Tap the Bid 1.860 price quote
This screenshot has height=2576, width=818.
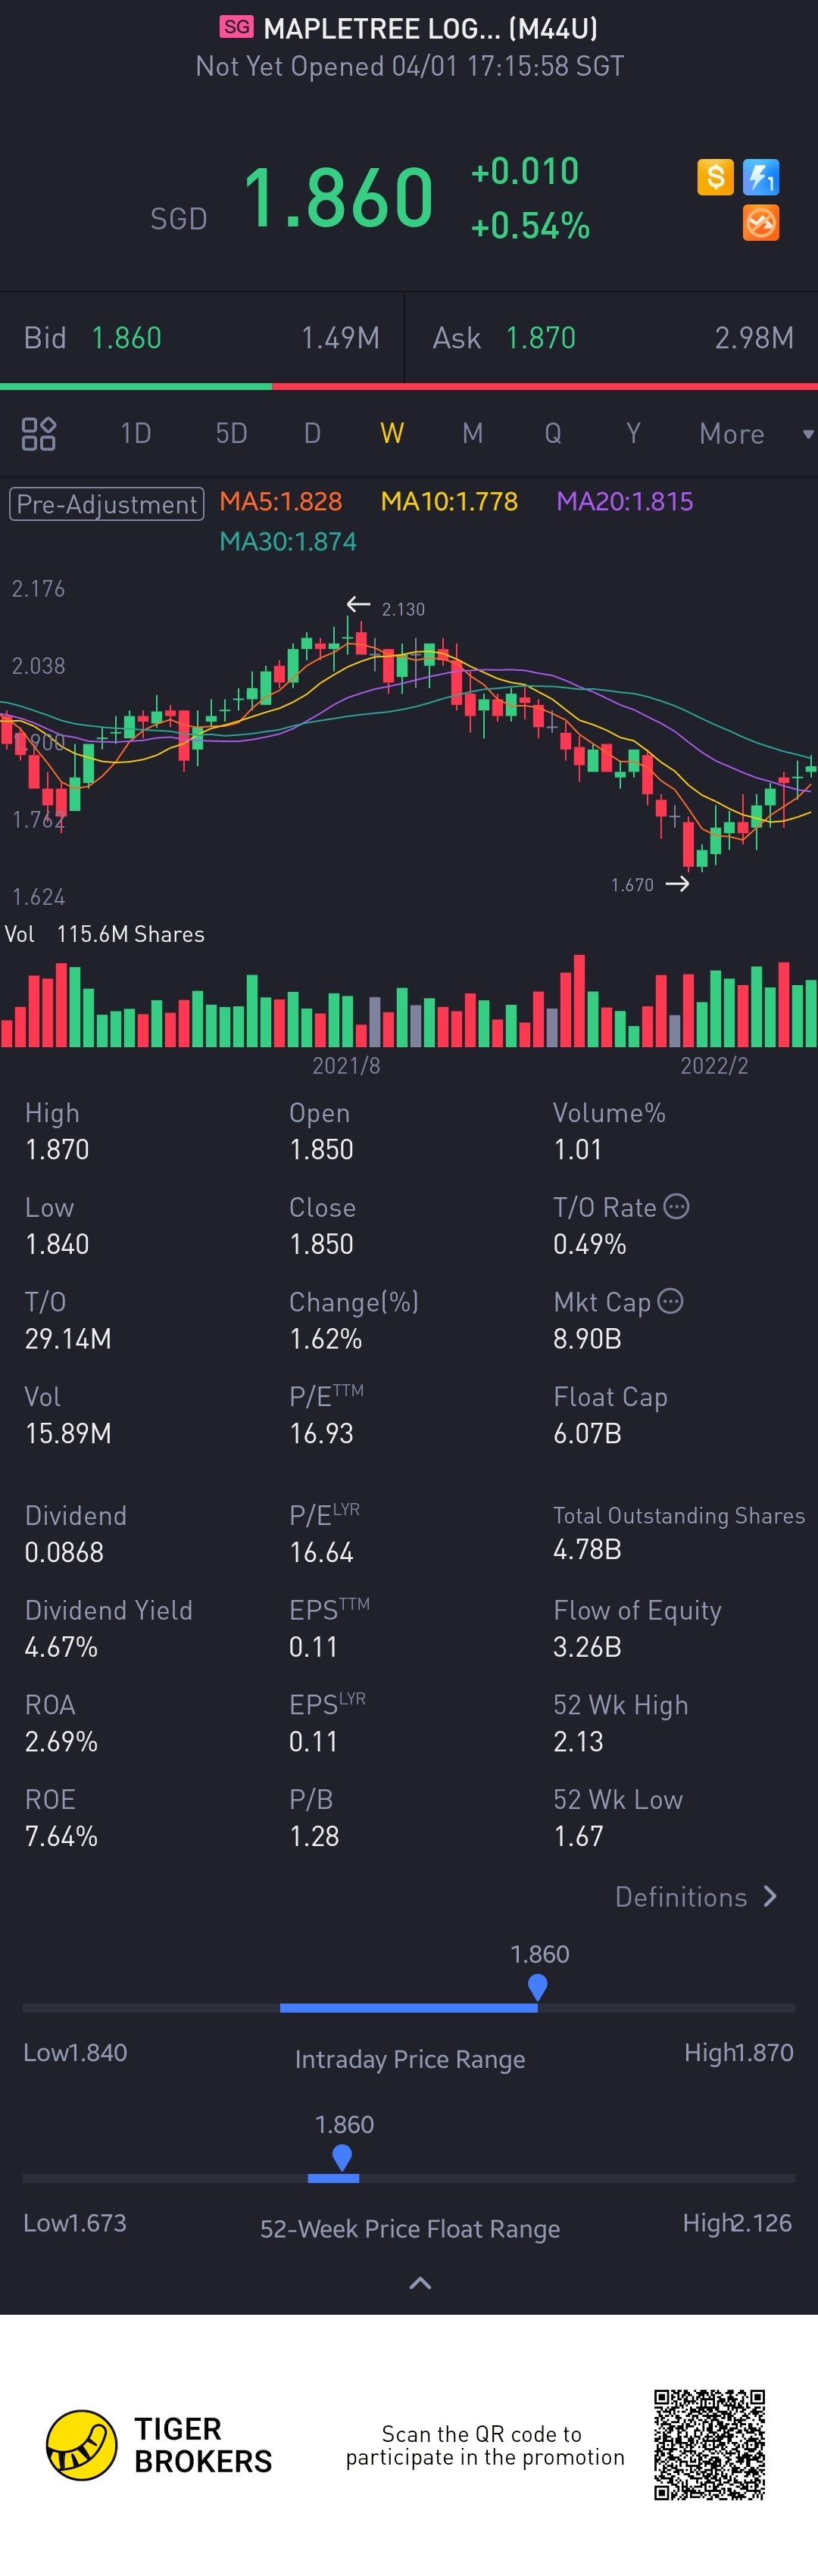(126, 338)
